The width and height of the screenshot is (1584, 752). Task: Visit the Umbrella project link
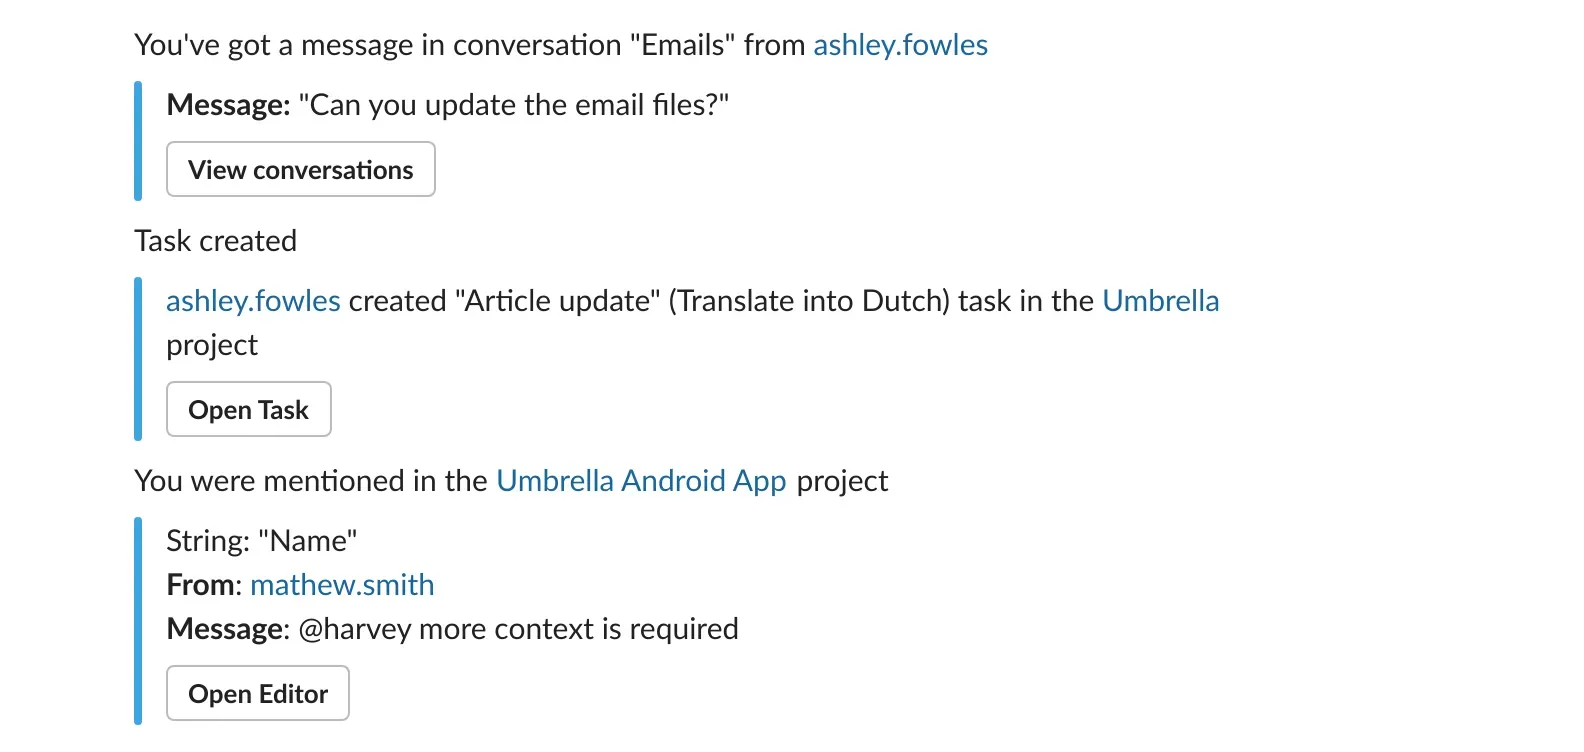pyautogui.click(x=1160, y=301)
